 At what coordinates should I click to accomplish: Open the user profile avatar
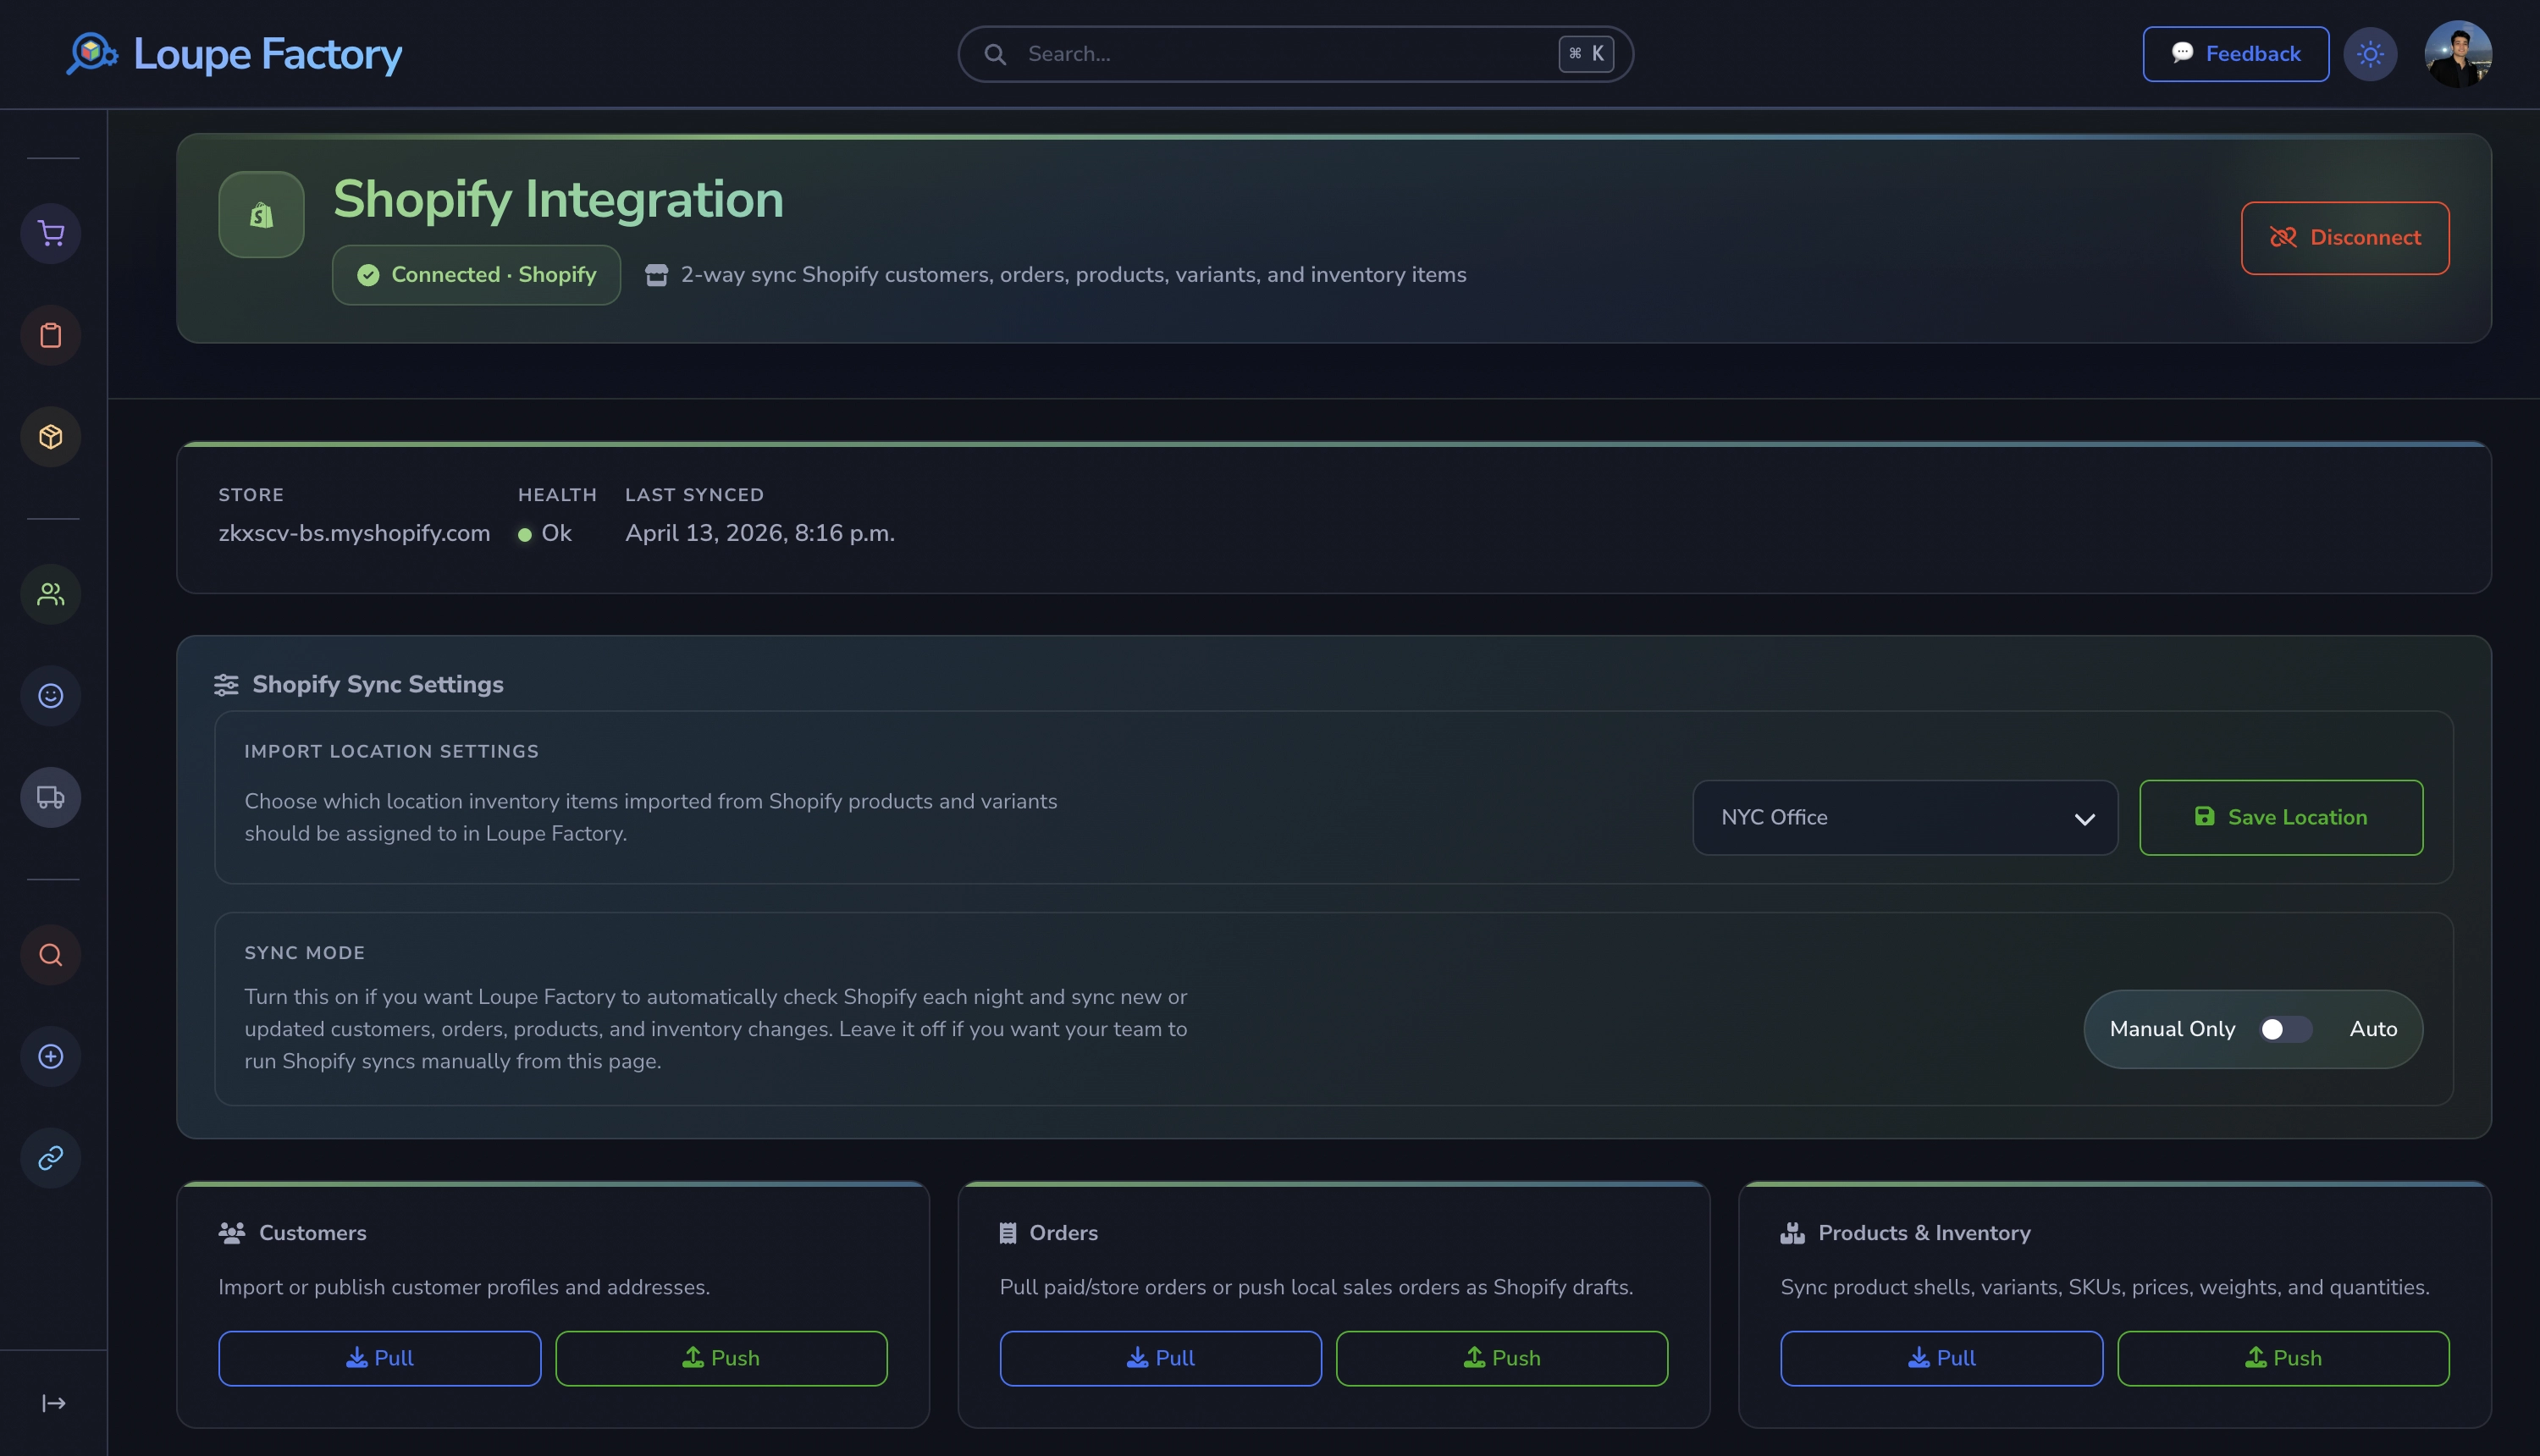(x=2458, y=54)
